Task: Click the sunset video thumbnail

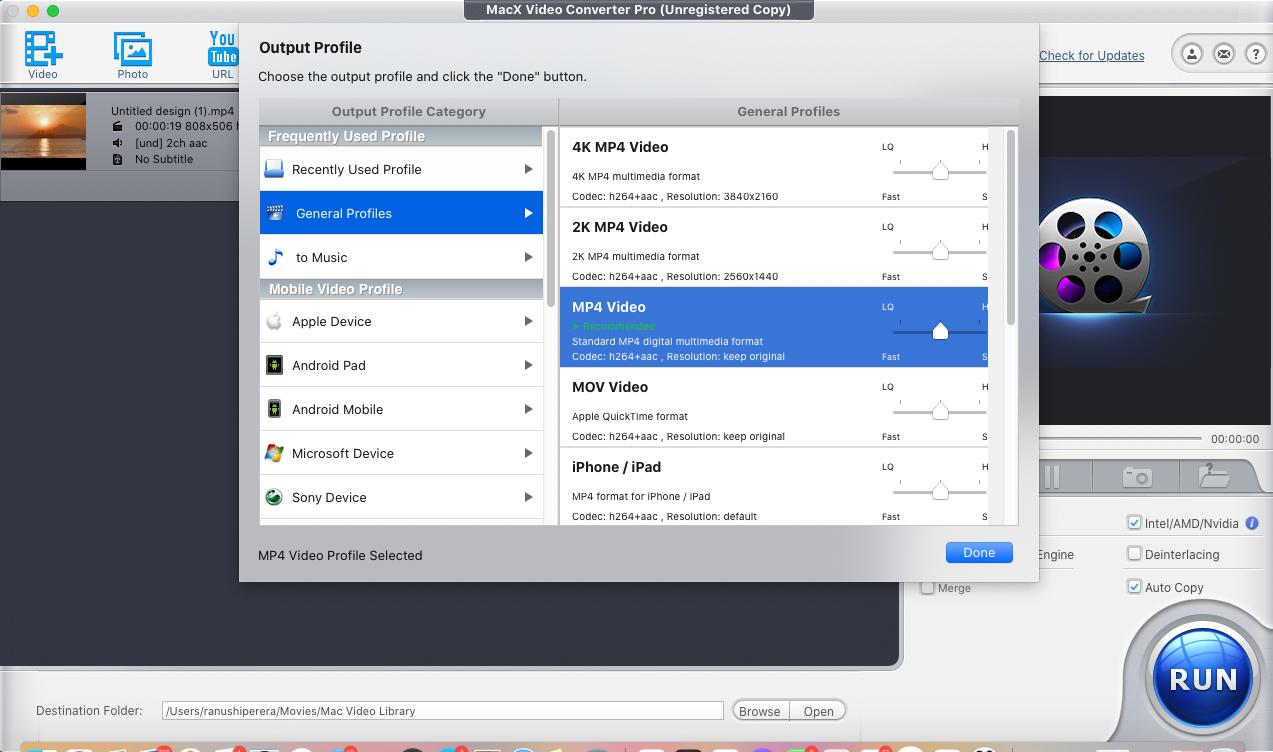Action: click(x=43, y=131)
